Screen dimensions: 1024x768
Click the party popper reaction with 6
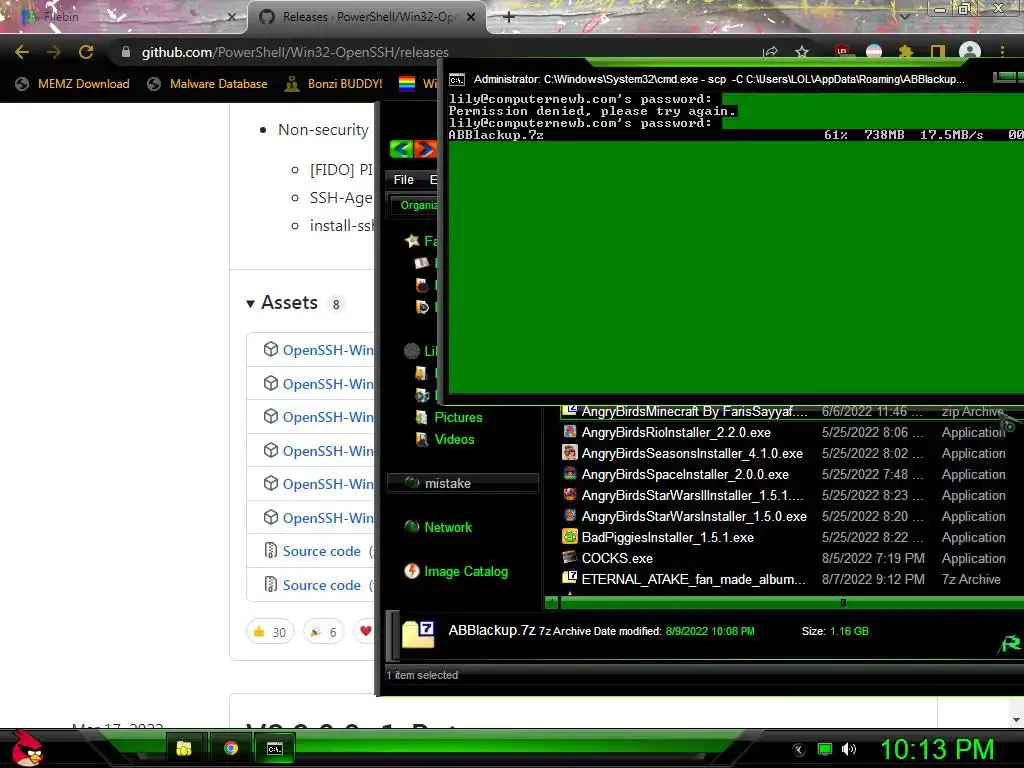click(x=323, y=632)
